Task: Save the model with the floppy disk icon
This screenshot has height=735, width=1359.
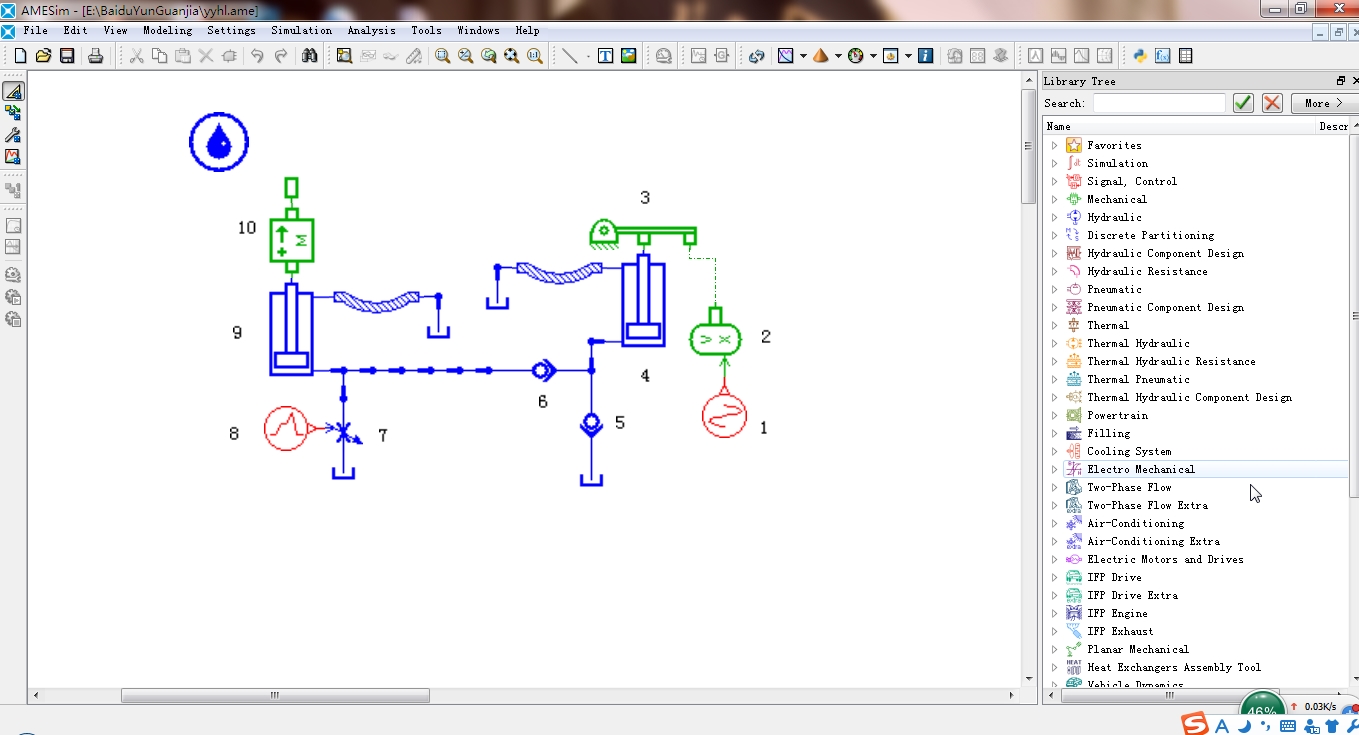Action: [67, 56]
